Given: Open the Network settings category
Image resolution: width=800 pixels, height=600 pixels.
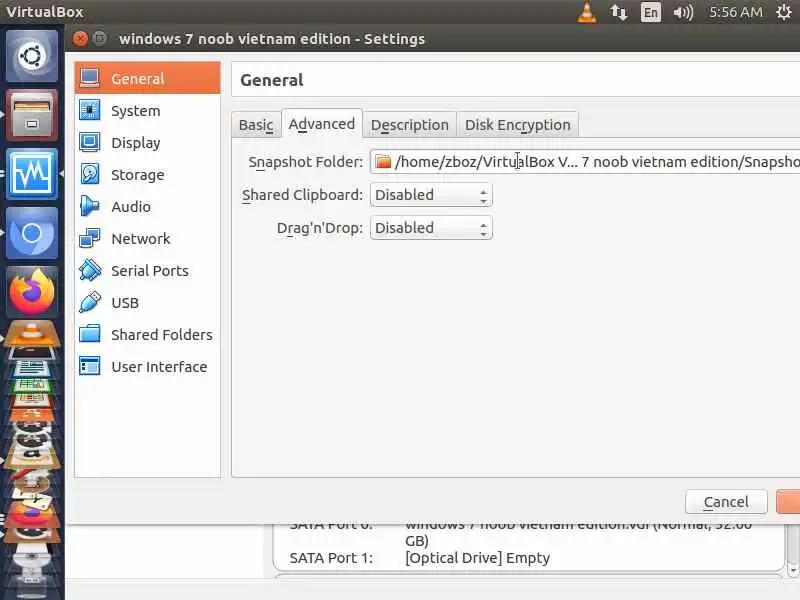Looking at the screenshot, I should tap(147, 239).
